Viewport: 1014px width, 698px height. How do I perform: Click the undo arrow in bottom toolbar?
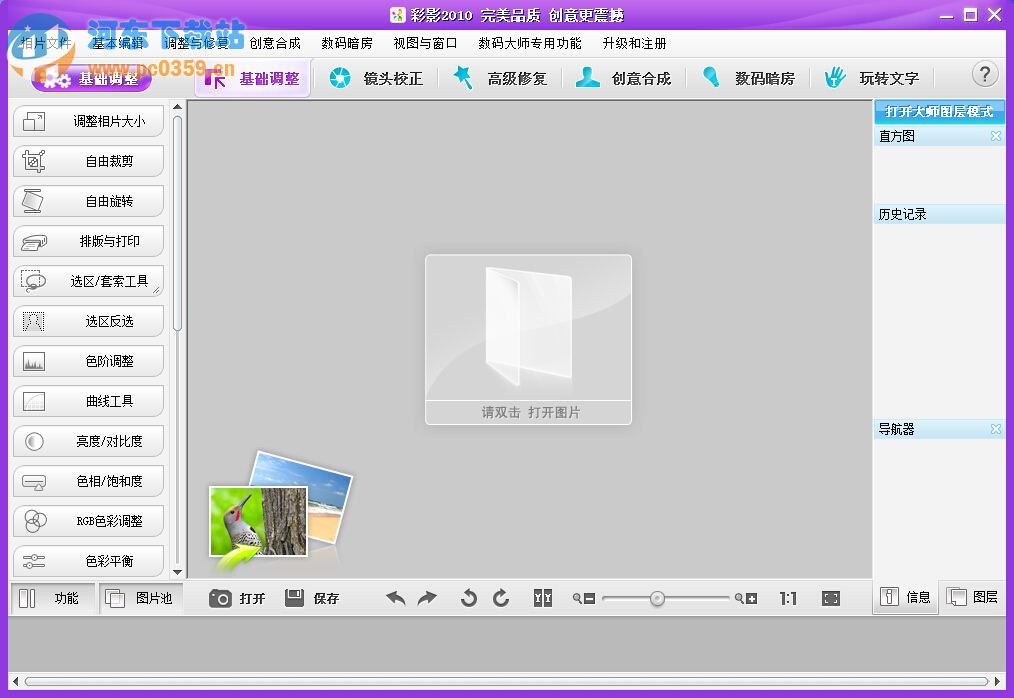coord(395,597)
